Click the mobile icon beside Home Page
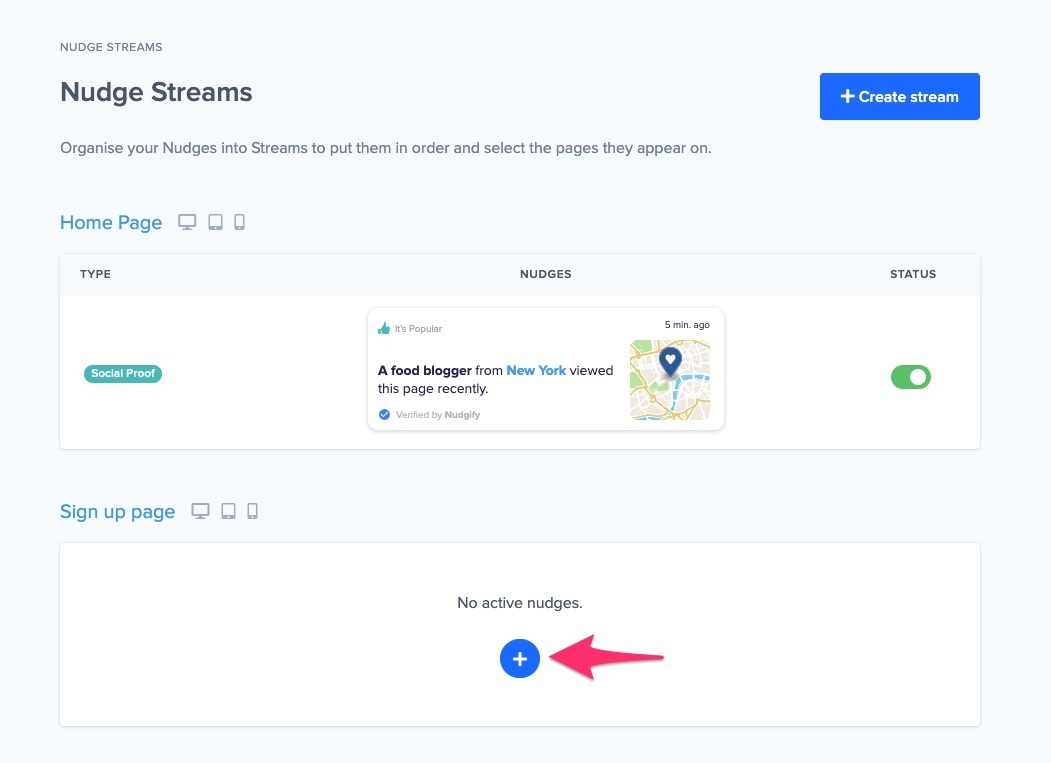Image resolution: width=1051 pixels, height=763 pixels. tap(239, 222)
